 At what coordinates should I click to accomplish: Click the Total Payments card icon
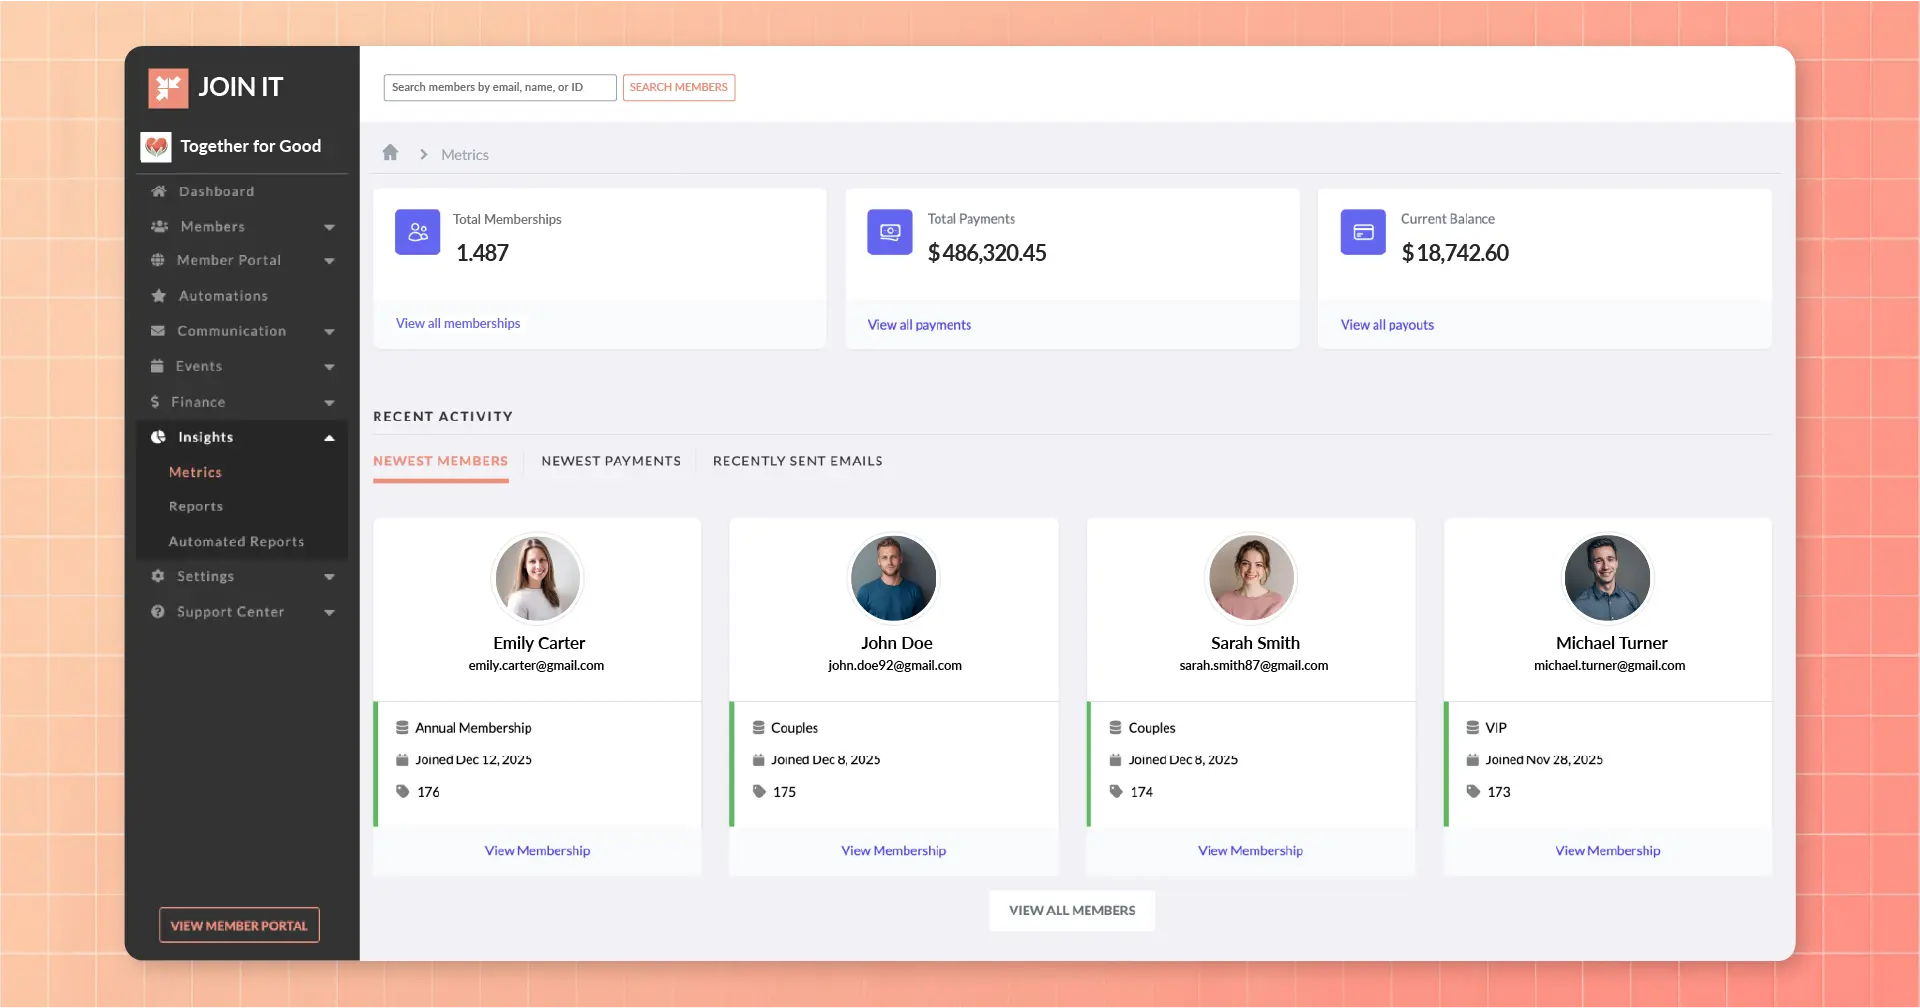(889, 232)
